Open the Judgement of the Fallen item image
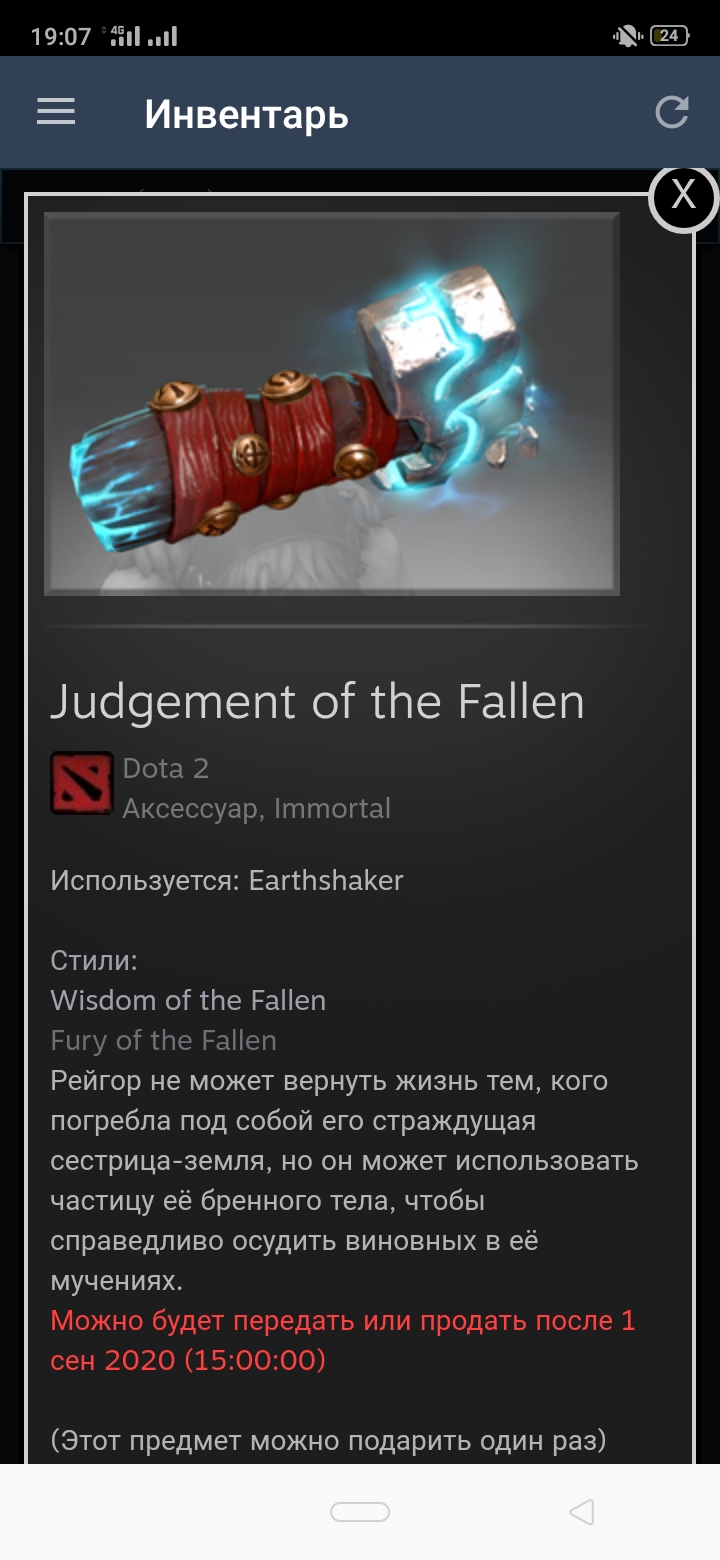 [x=332, y=404]
